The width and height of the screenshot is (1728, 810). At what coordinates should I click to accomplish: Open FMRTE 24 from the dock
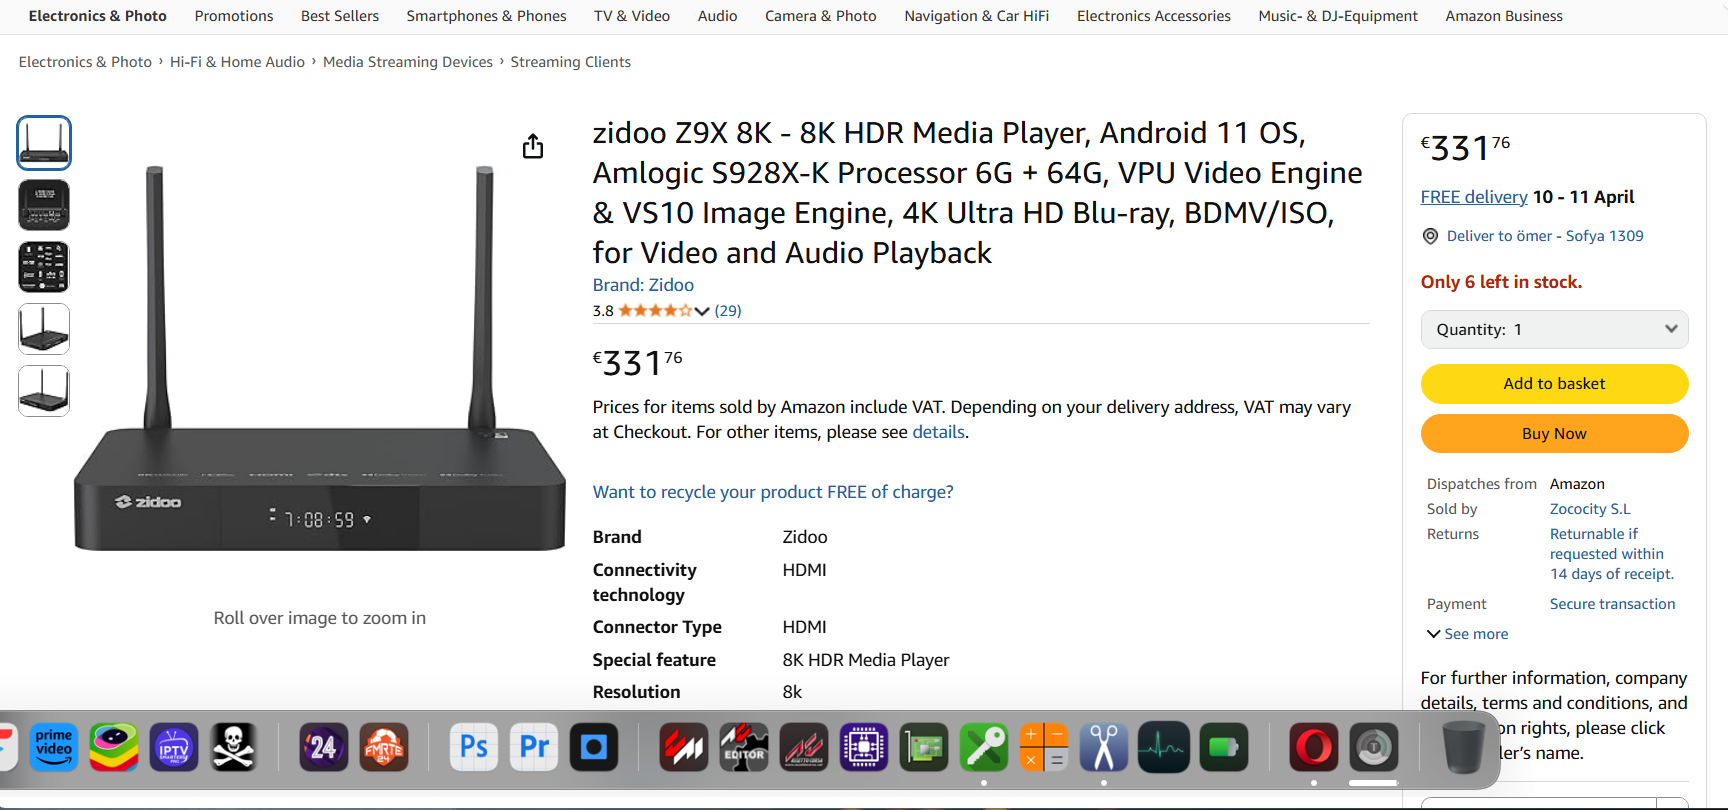click(x=384, y=747)
